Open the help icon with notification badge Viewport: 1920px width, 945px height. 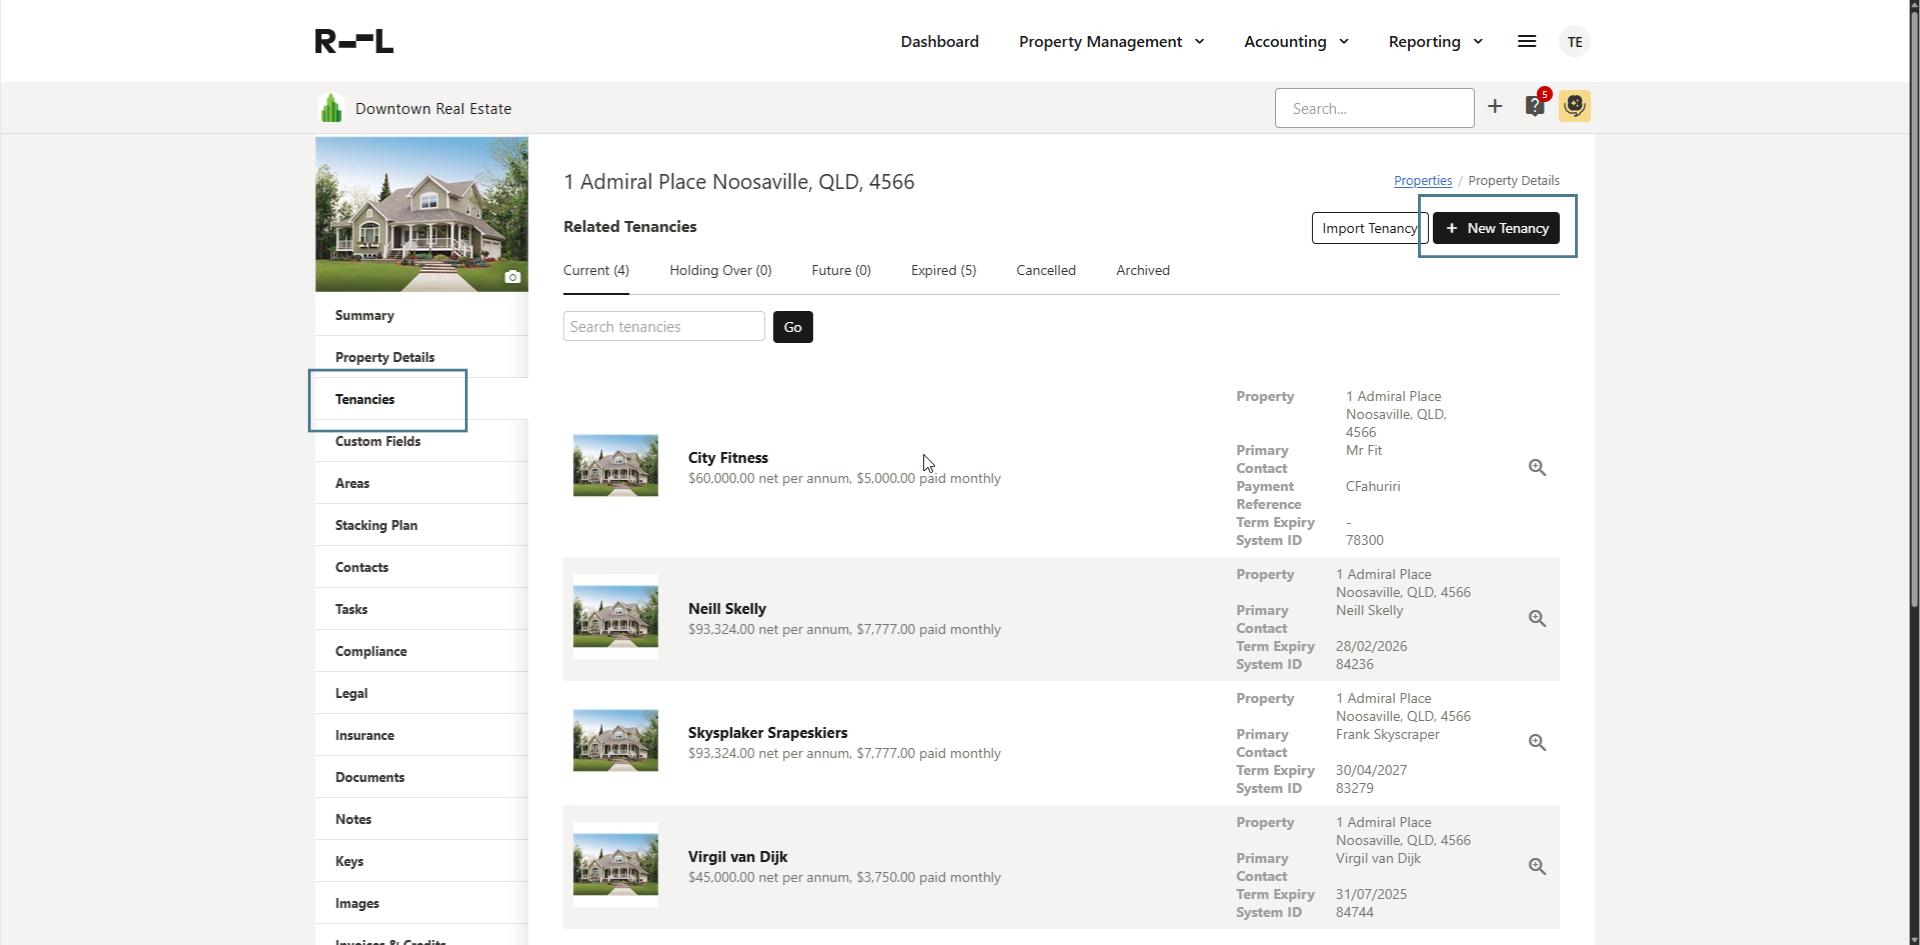tap(1535, 106)
